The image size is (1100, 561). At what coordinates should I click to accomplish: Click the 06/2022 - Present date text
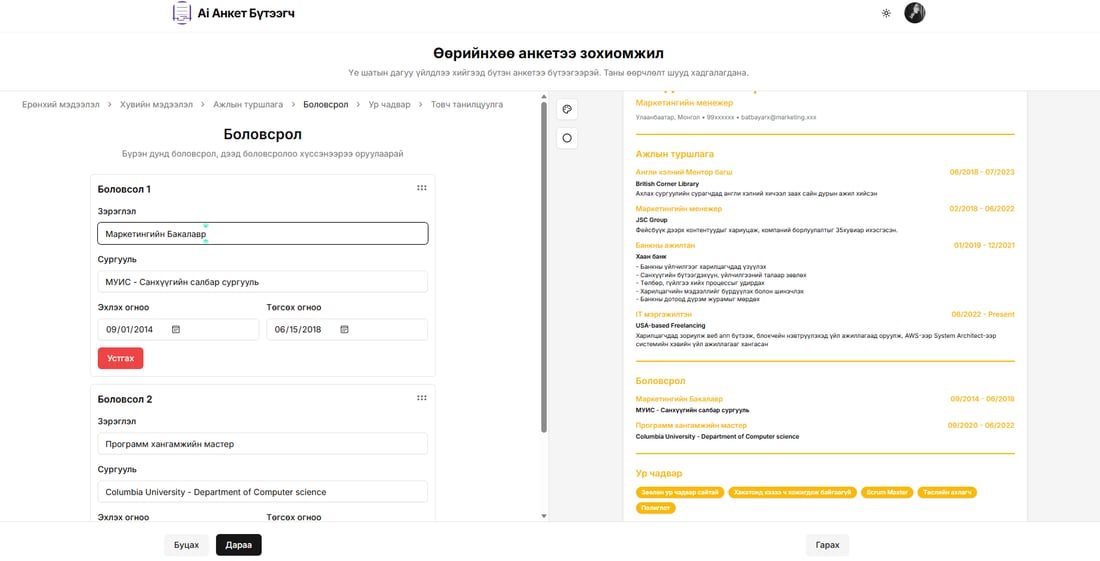(983, 314)
